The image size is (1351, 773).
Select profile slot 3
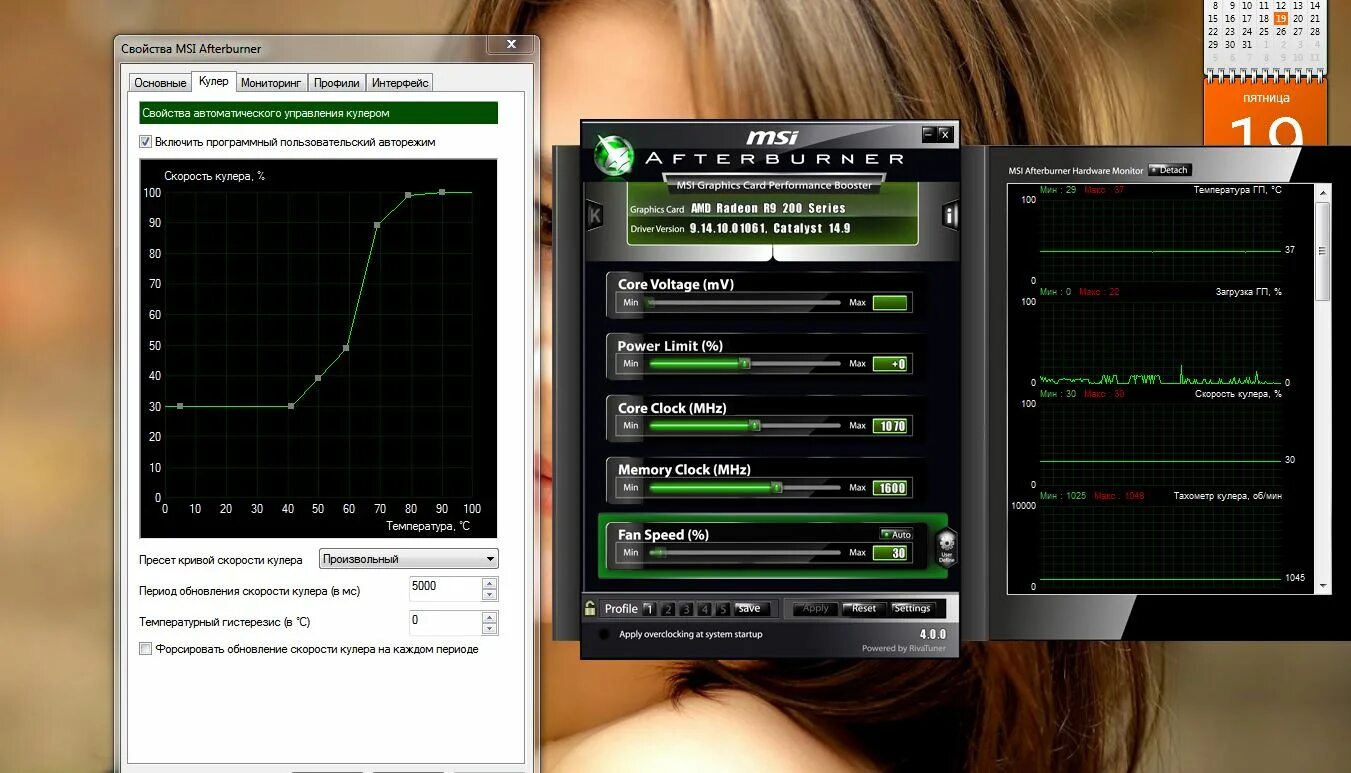[x=687, y=609]
